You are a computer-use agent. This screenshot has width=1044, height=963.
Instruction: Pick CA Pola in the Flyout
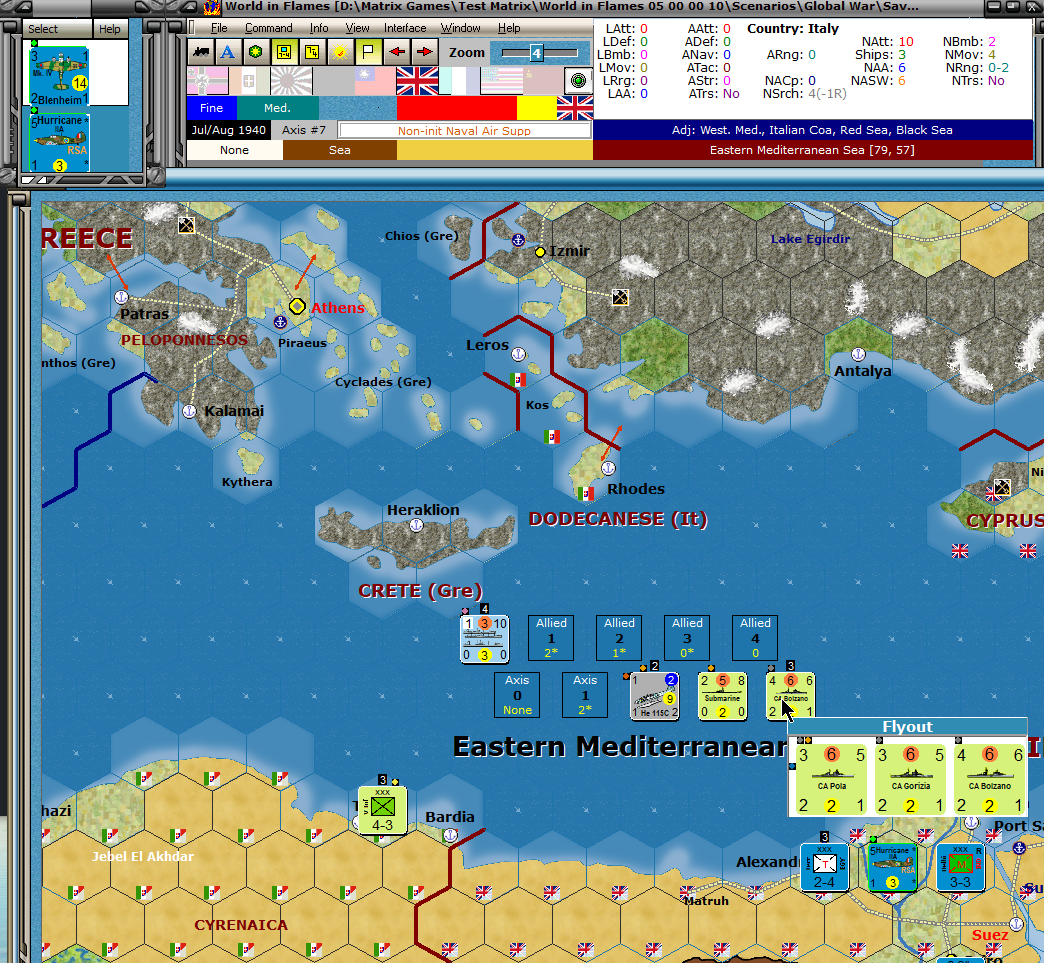click(832, 780)
